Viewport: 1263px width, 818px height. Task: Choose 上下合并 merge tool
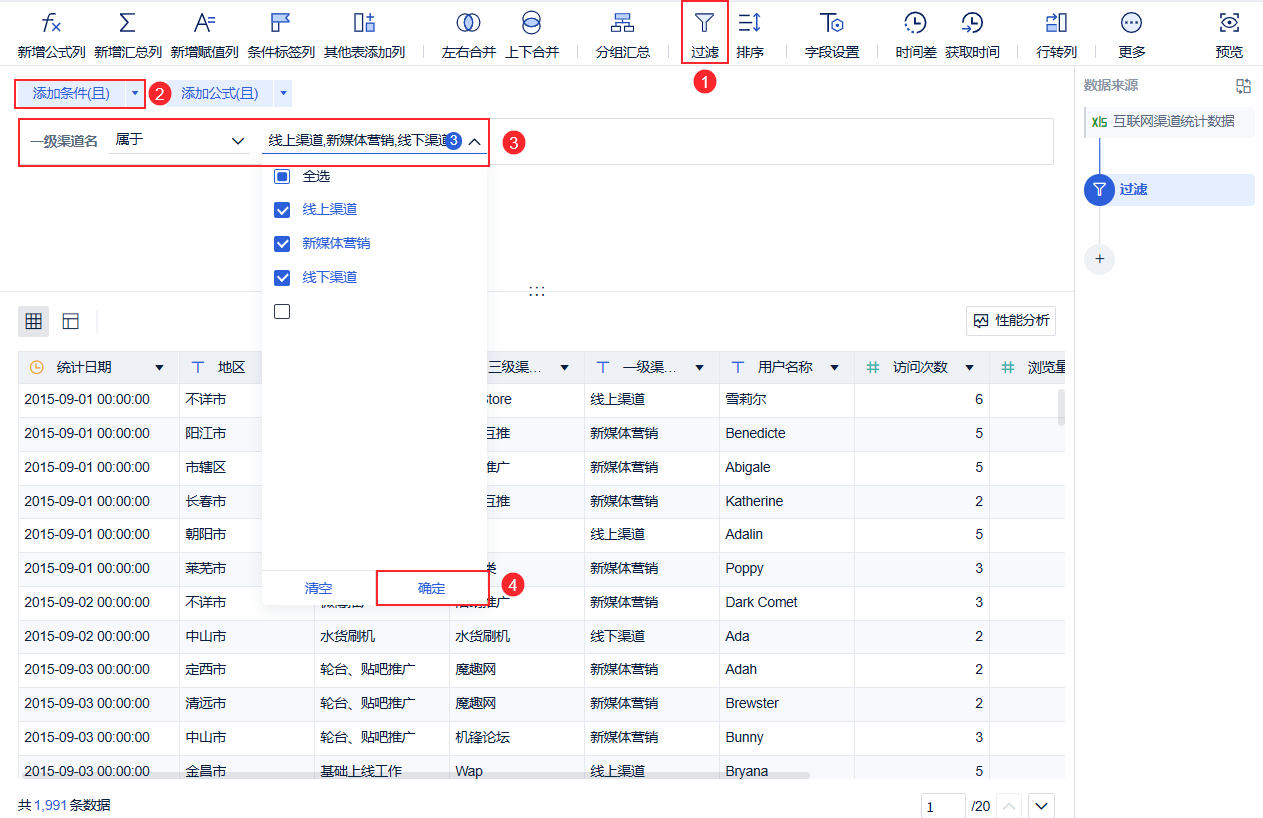(532, 36)
